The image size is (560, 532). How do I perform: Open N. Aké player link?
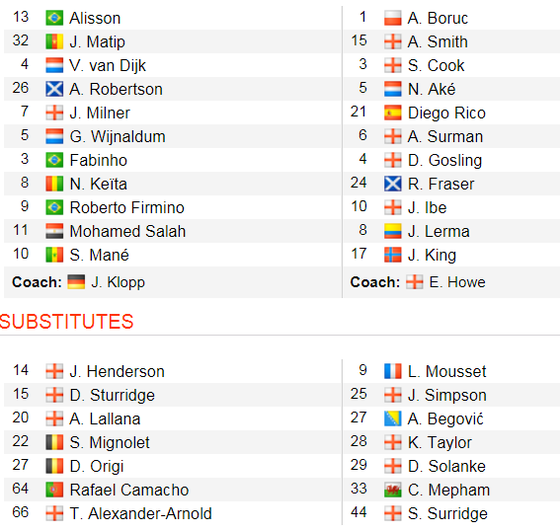[x=432, y=89]
